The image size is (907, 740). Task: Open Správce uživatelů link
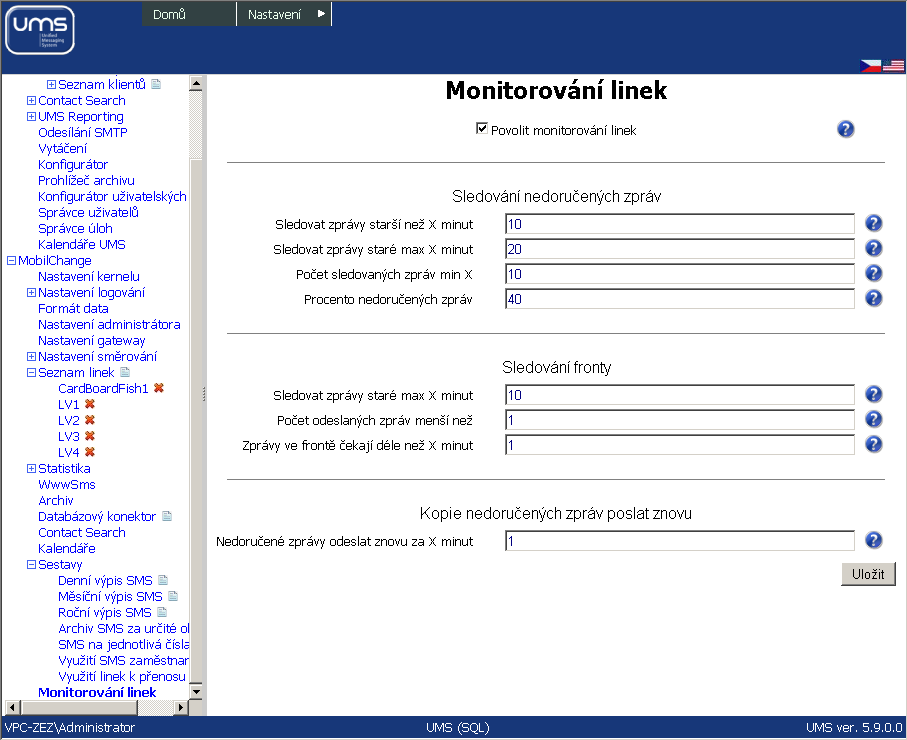click(x=89, y=212)
